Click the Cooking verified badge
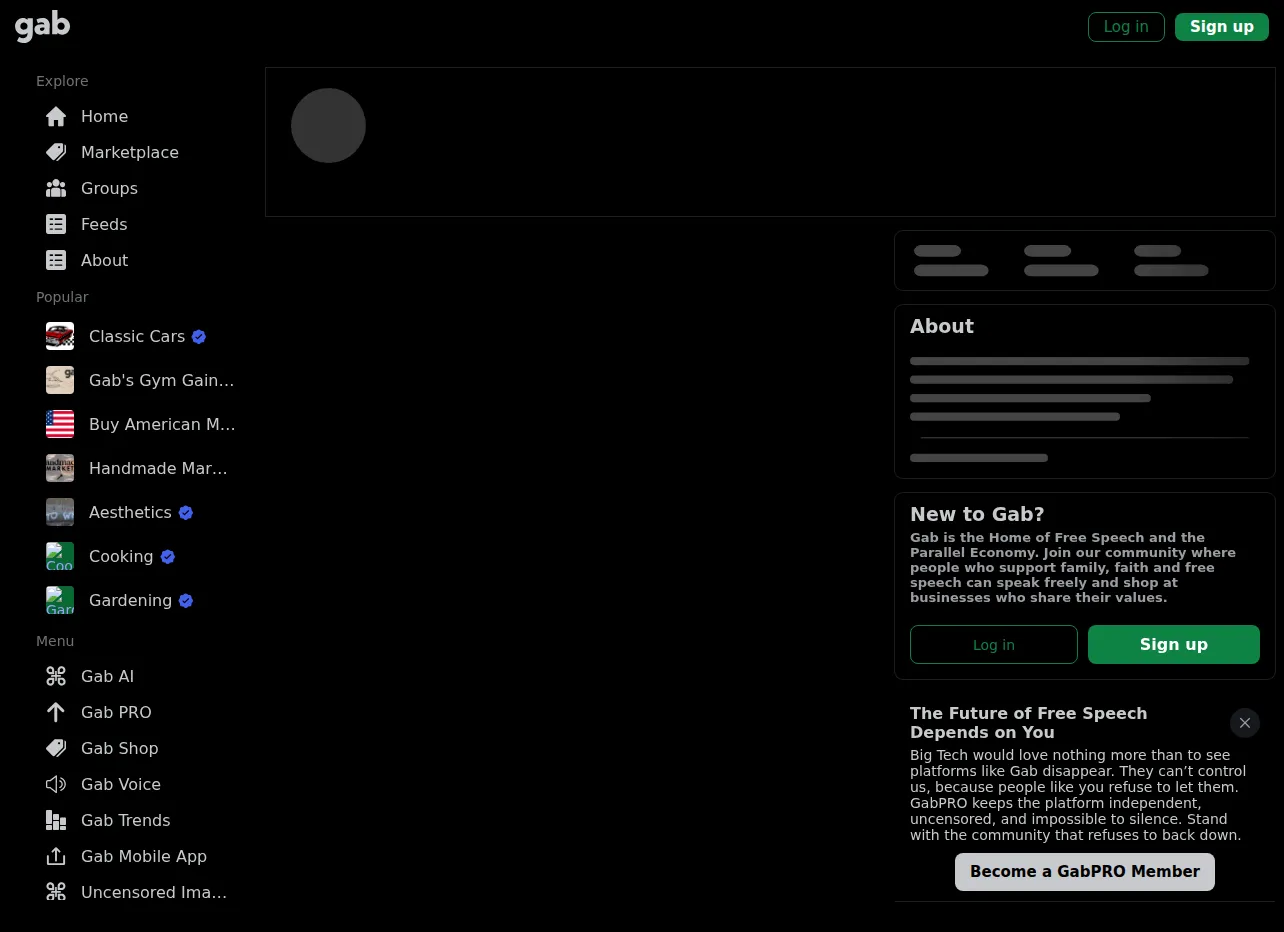 168,557
